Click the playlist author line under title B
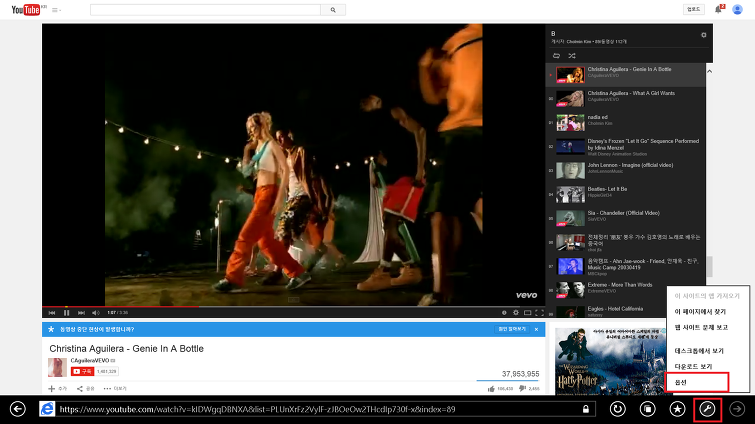This screenshot has width=755, height=424. [x=589, y=41]
